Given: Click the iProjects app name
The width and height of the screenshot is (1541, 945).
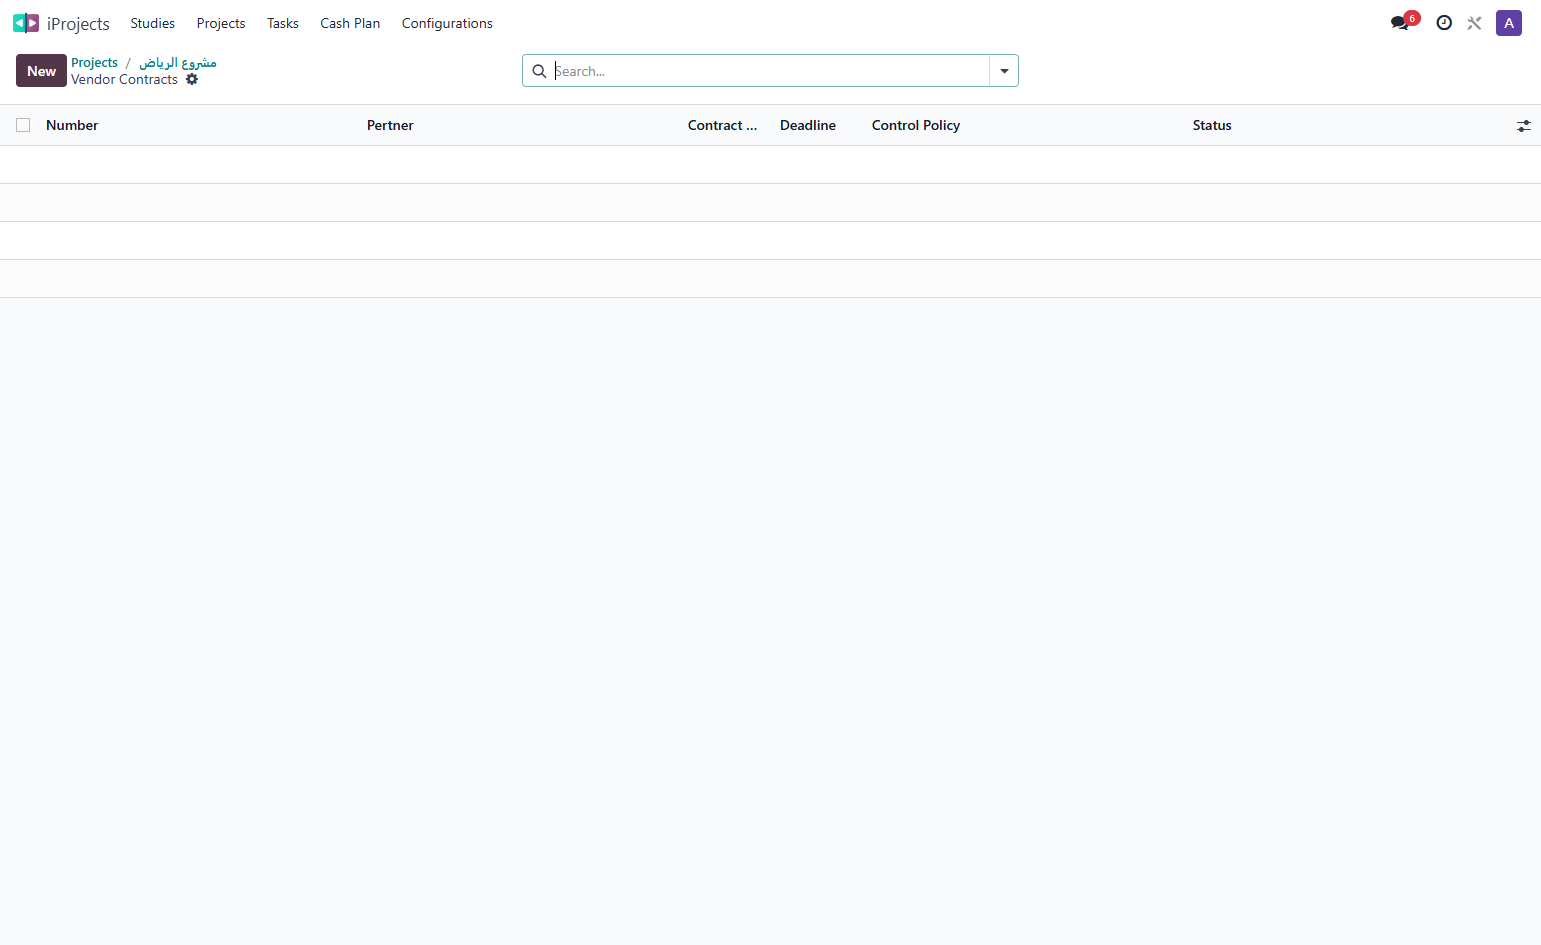Looking at the screenshot, I should tap(78, 23).
